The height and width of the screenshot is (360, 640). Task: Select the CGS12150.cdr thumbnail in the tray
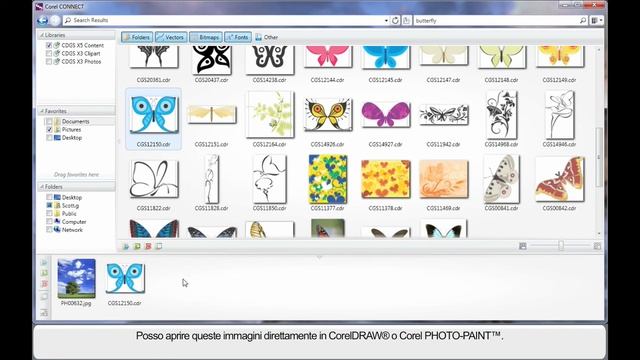(125, 278)
